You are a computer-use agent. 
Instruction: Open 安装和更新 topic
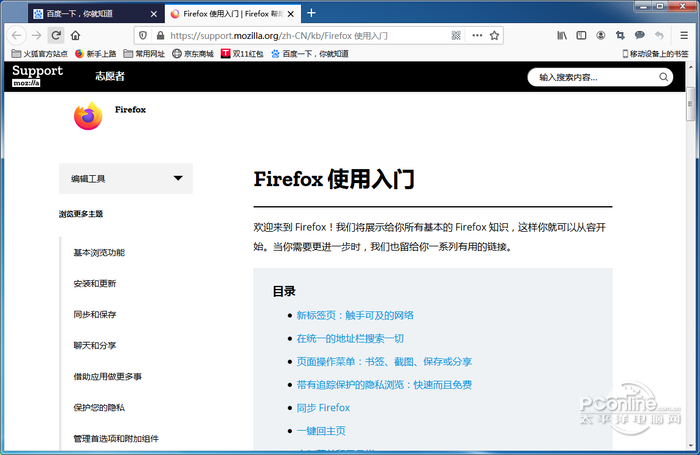click(x=95, y=284)
